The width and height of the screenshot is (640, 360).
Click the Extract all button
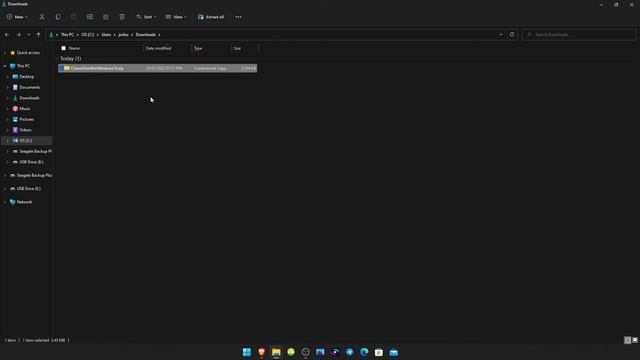click(x=211, y=17)
